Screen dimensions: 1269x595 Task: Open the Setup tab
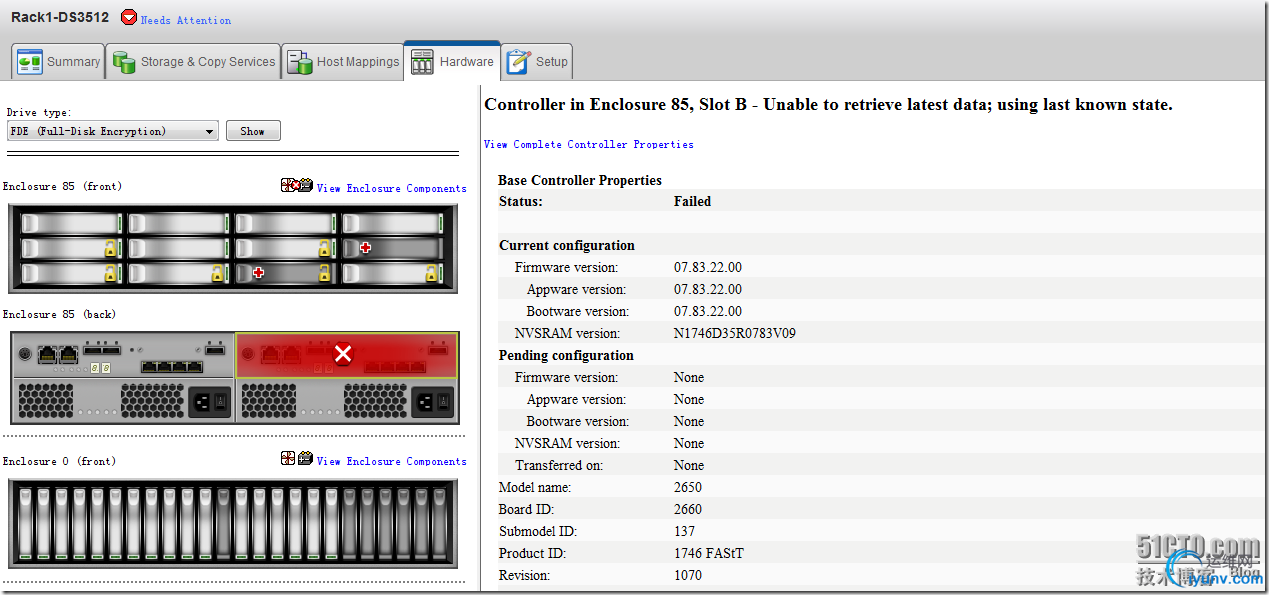coord(537,61)
